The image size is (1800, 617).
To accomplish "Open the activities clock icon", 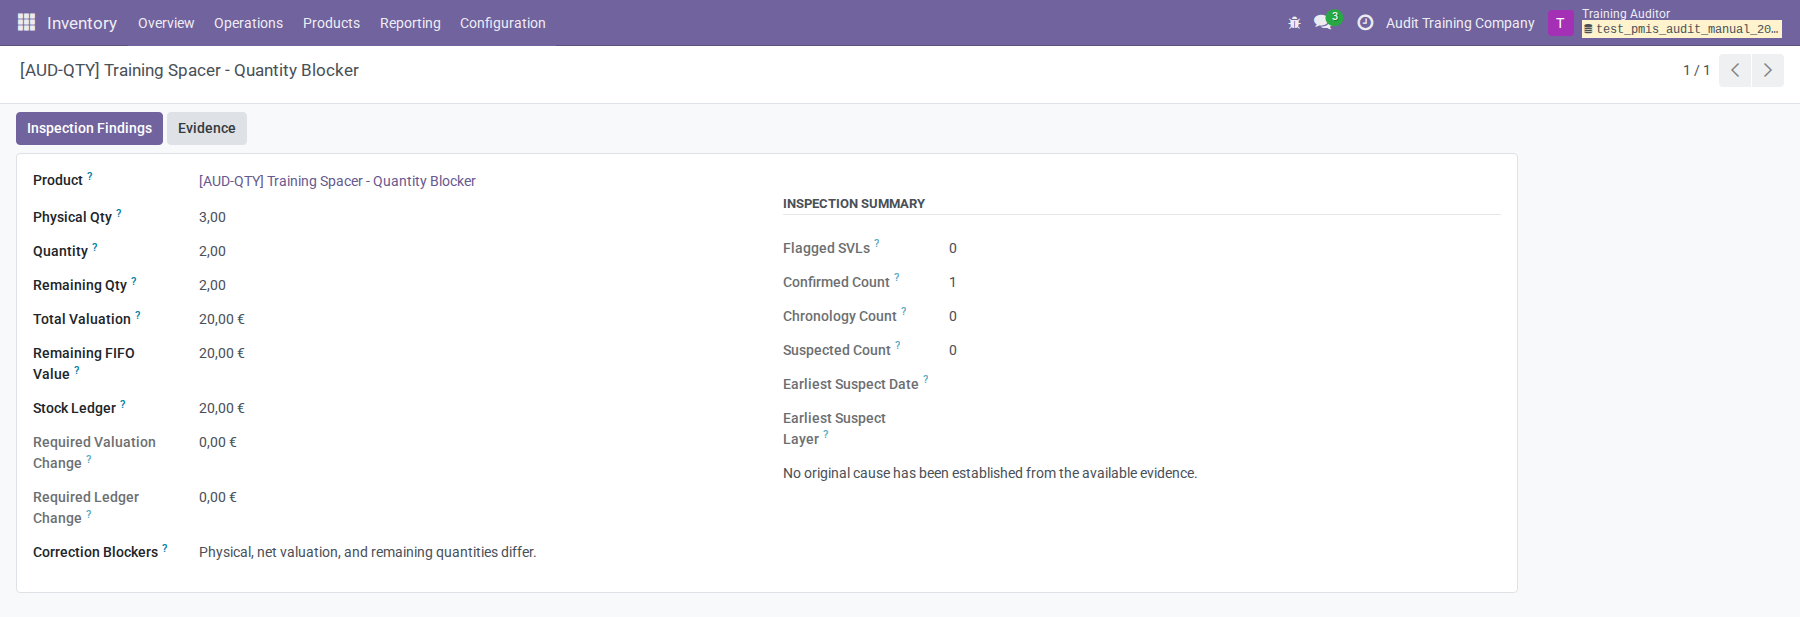I will (1365, 22).
